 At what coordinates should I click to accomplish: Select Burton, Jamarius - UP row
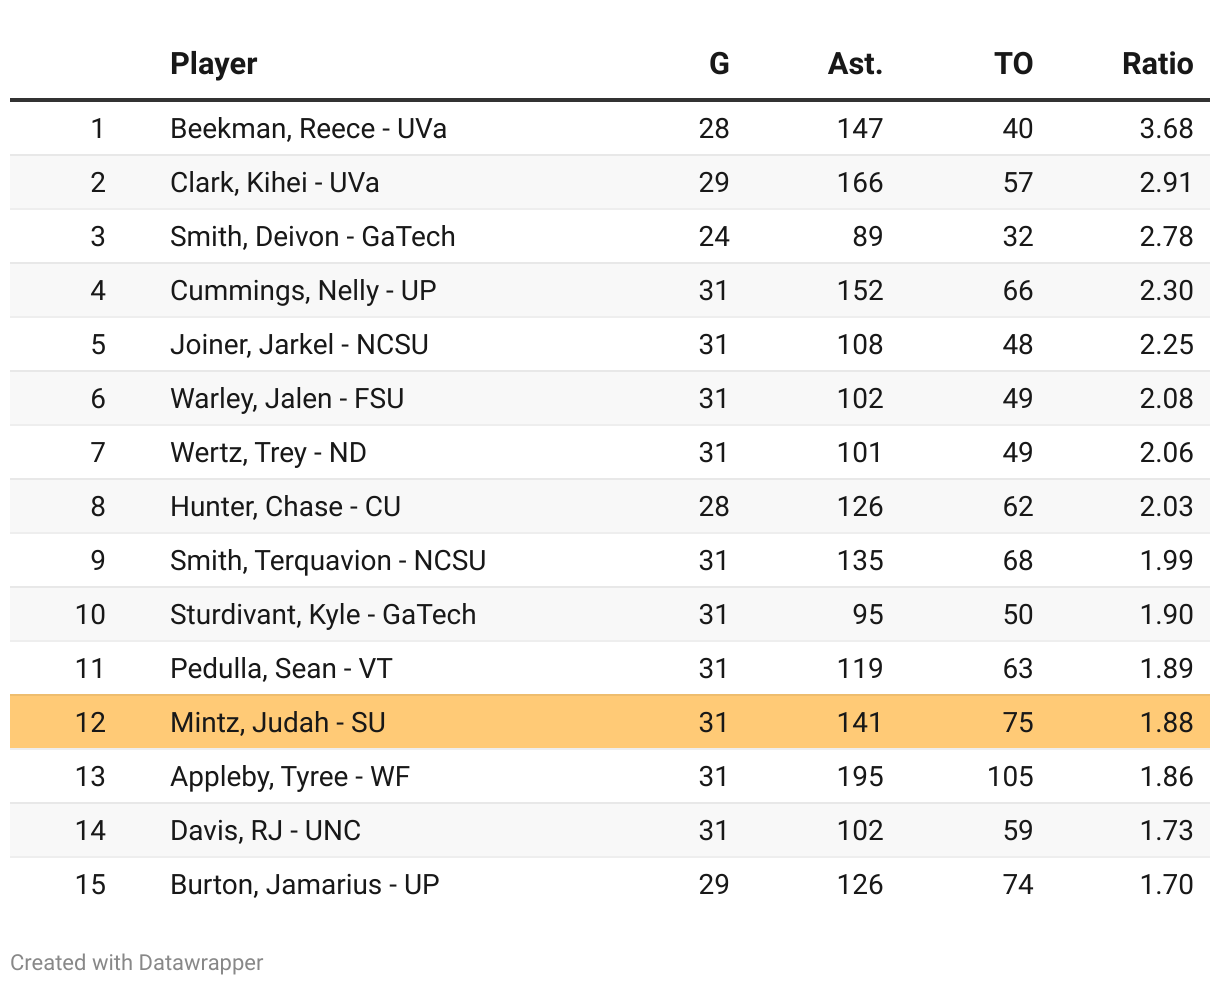pos(304,885)
